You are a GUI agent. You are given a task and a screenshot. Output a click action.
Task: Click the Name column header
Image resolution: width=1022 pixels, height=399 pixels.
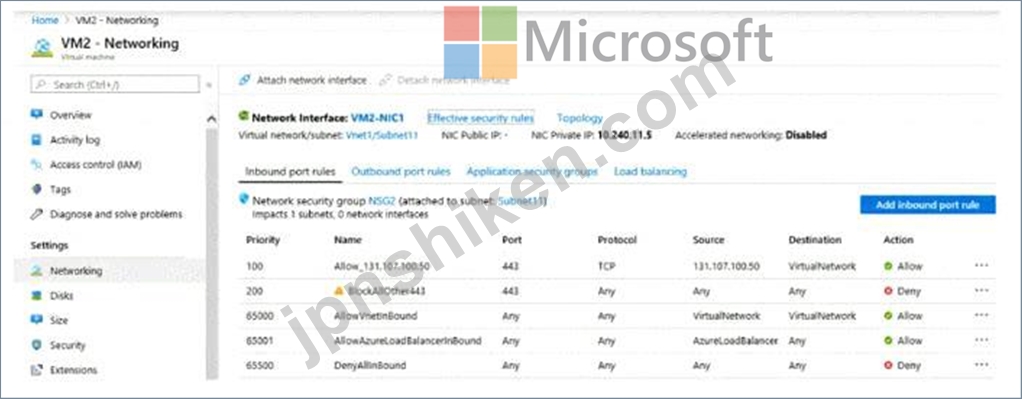[347, 240]
